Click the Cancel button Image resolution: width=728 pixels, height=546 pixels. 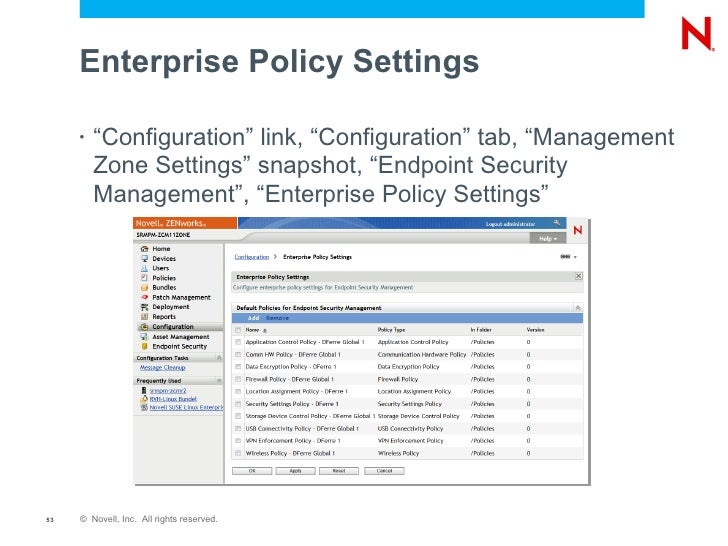[384, 471]
